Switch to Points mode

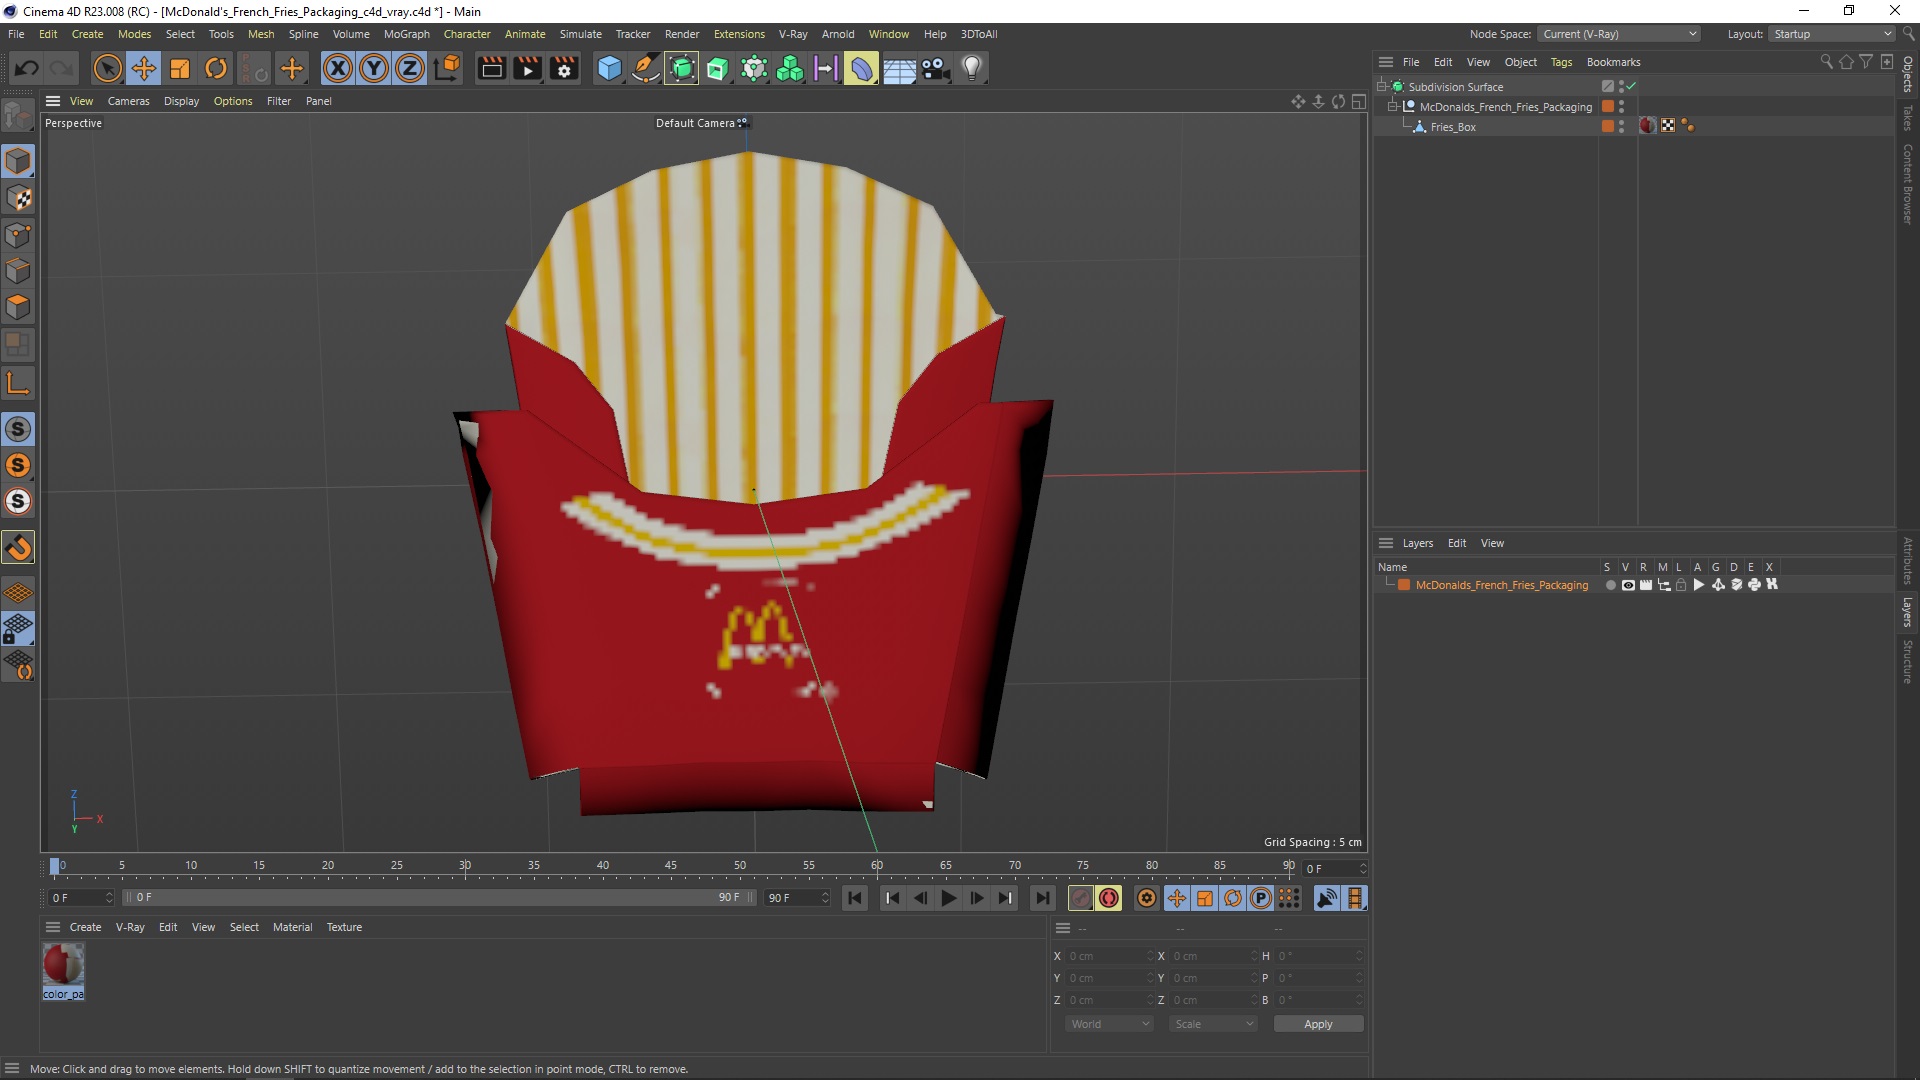(x=18, y=234)
